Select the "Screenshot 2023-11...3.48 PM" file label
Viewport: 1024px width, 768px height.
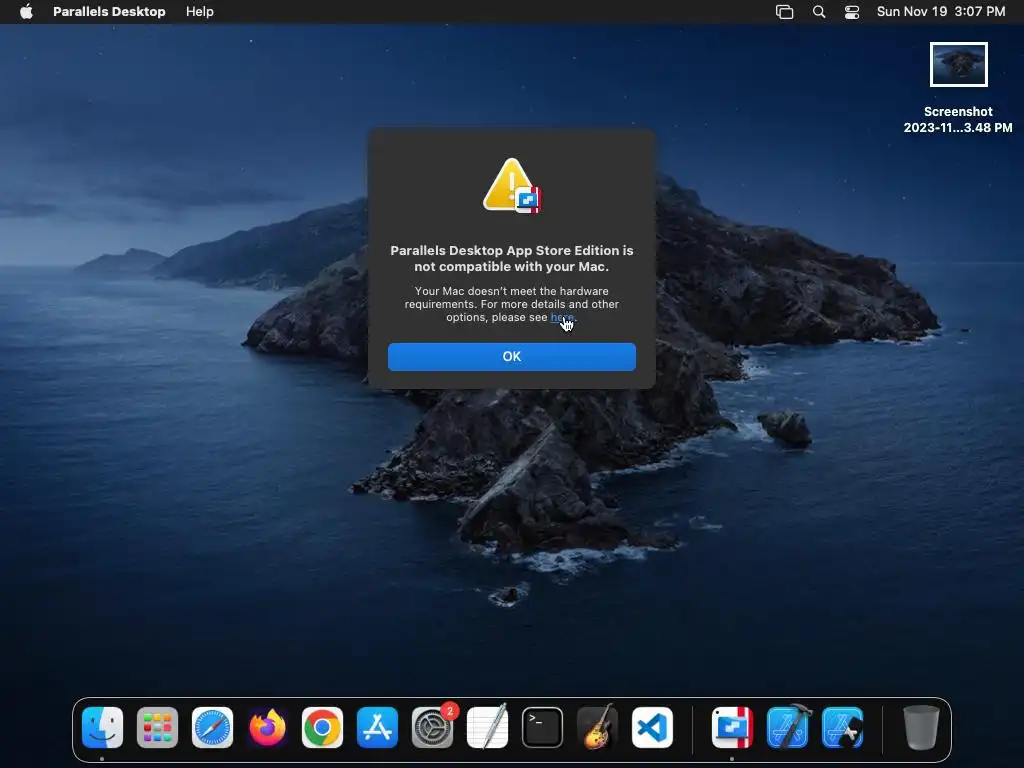click(958, 120)
